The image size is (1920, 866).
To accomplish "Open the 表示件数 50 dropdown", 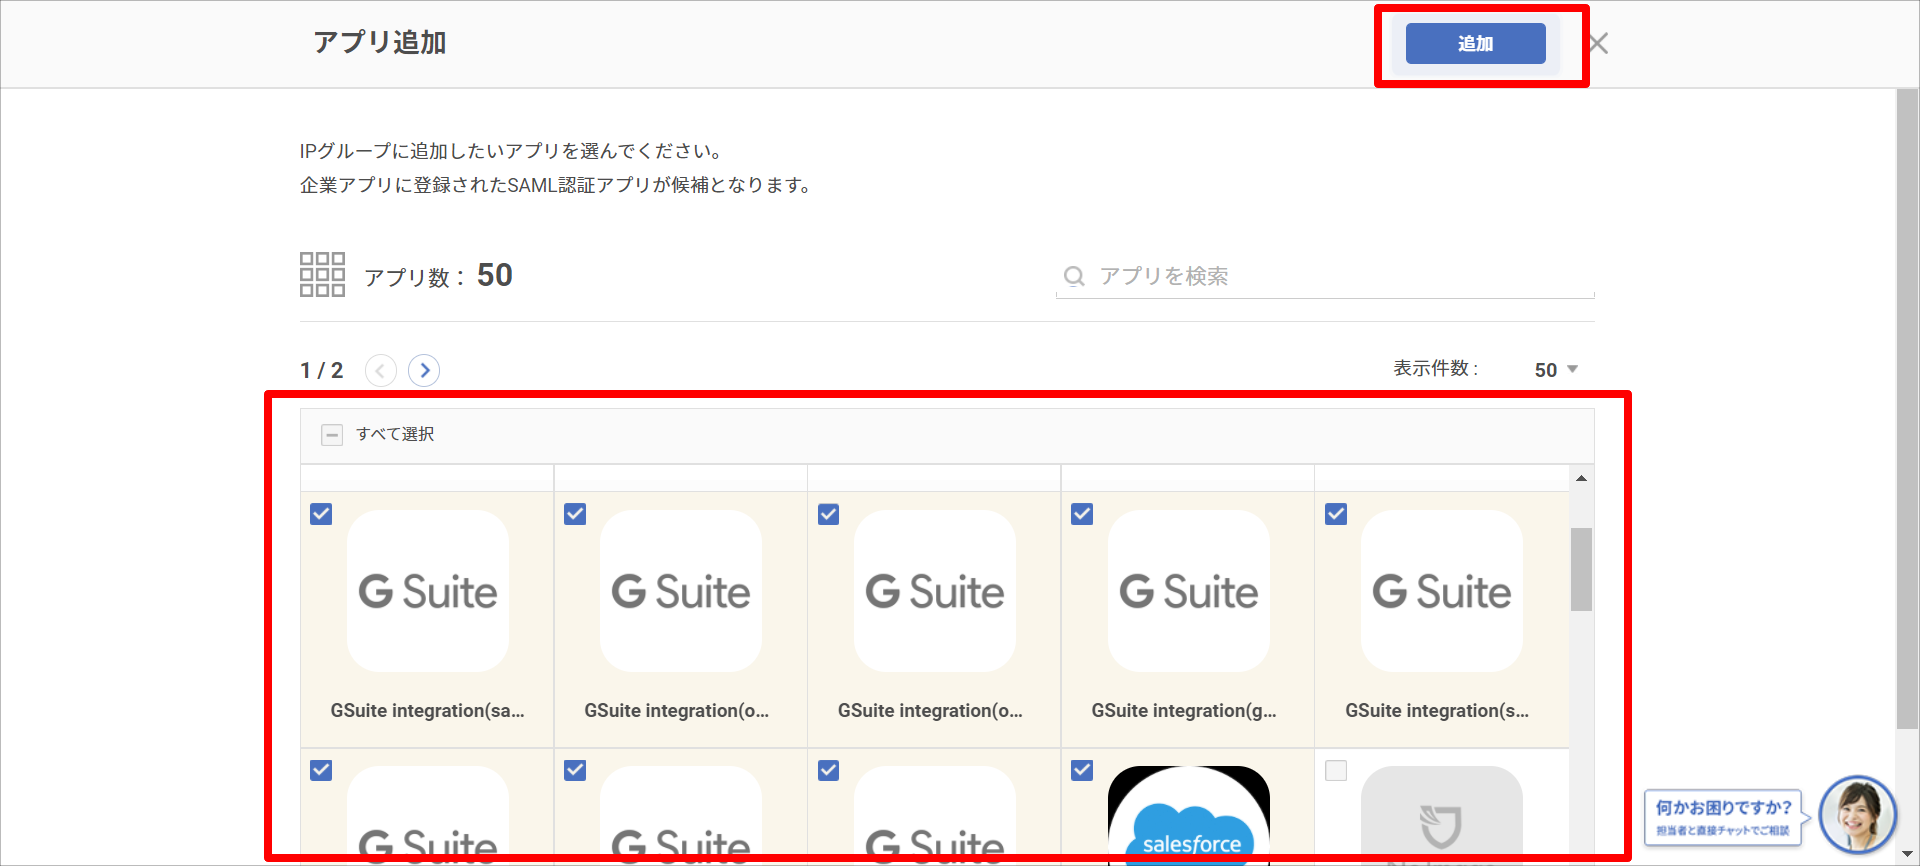I will click(x=1556, y=370).
